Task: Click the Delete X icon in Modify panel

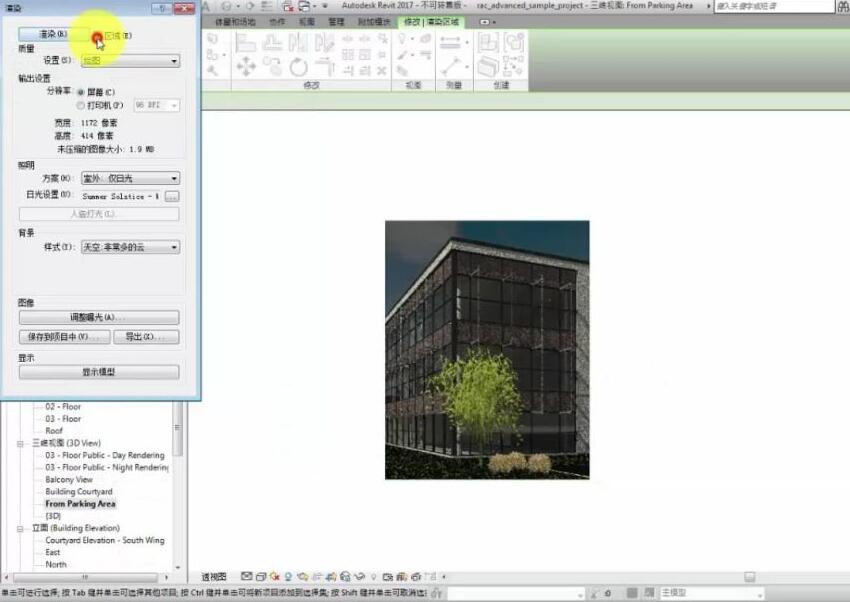Action: click(x=381, y=72)
